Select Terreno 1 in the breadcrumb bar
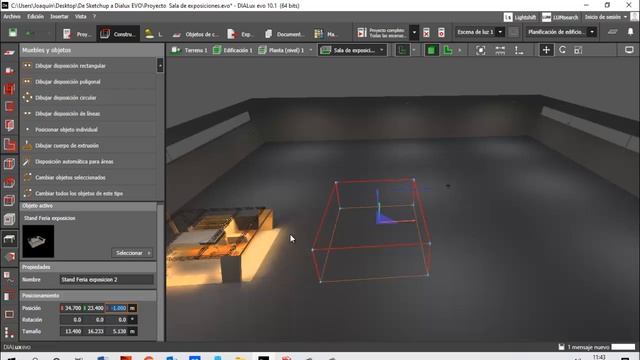640x360 pixels. 189,50
